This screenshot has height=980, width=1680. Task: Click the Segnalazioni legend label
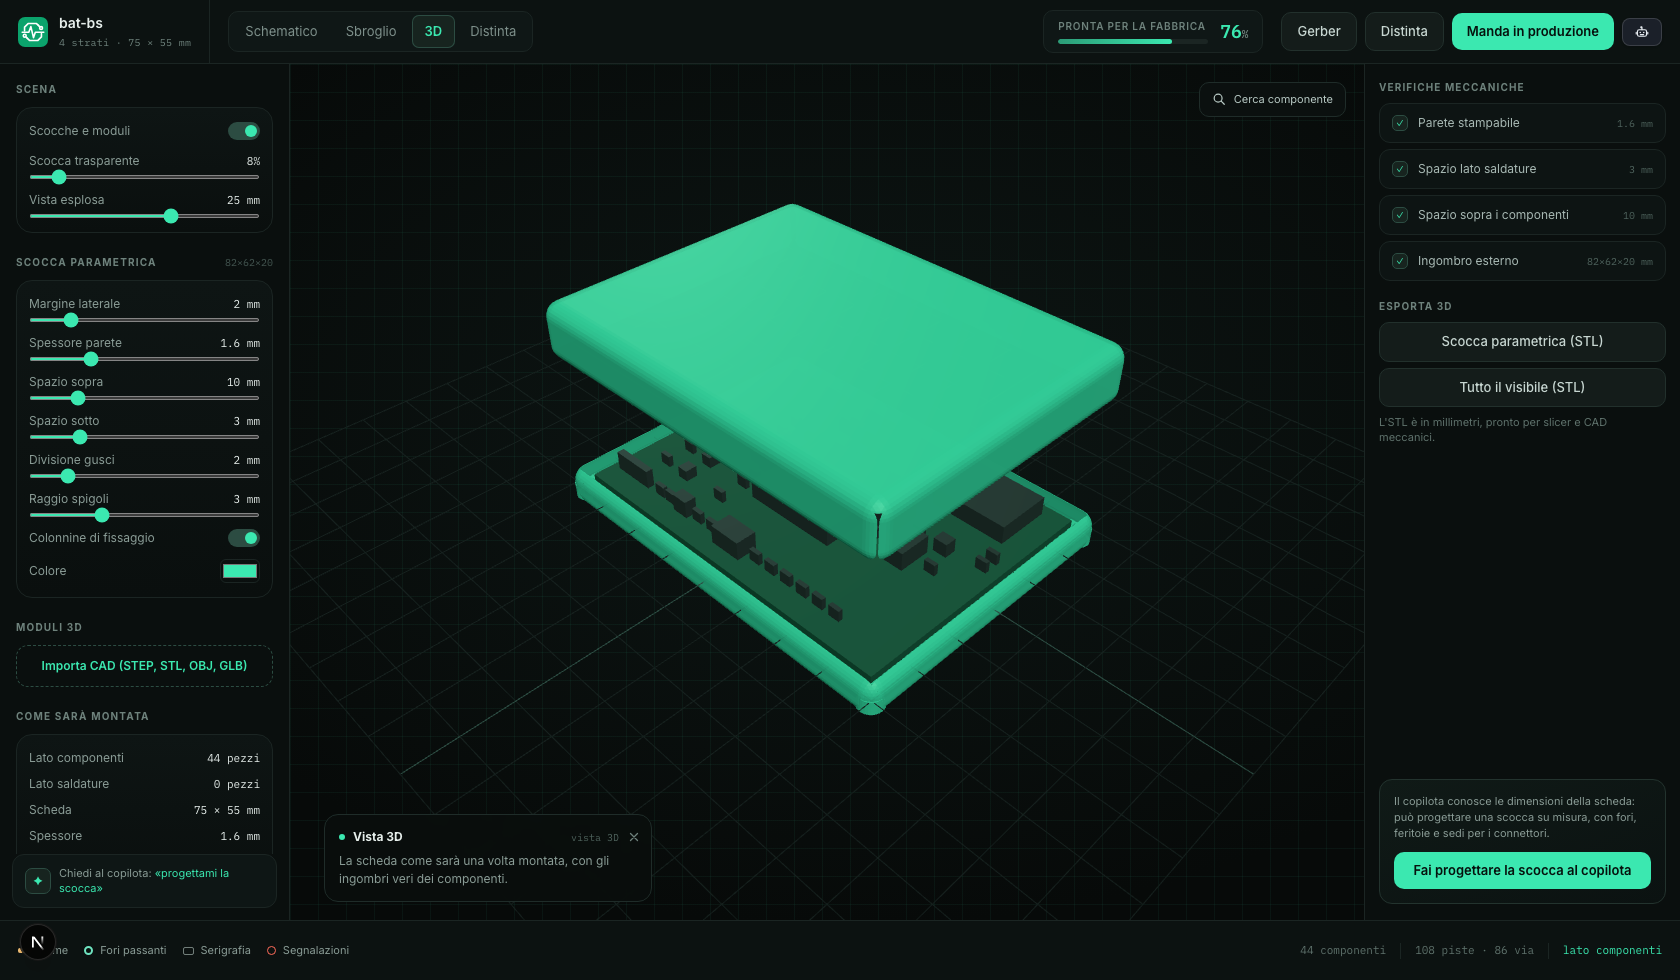316,950
